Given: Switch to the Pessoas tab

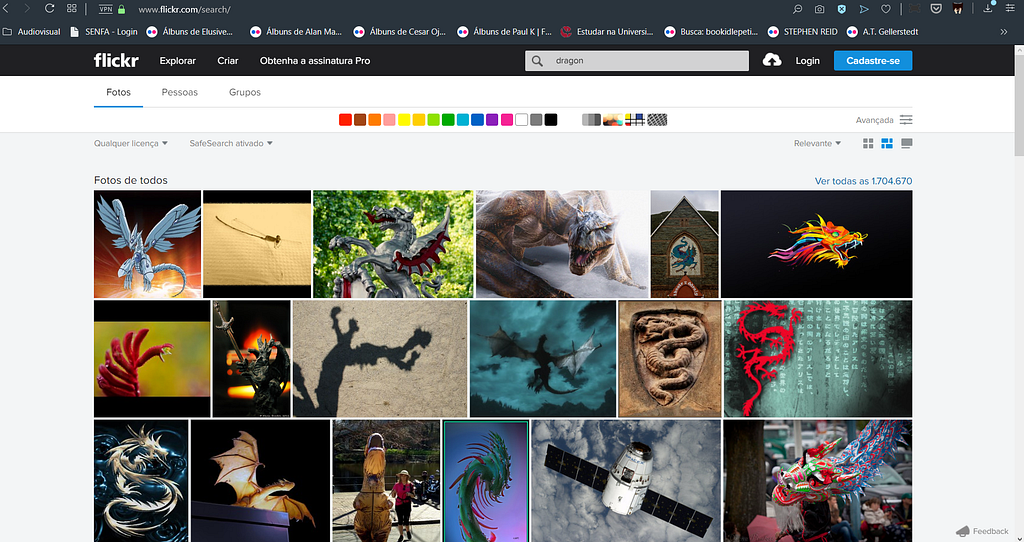Looking at the screenshot, I should coord(180,92).
